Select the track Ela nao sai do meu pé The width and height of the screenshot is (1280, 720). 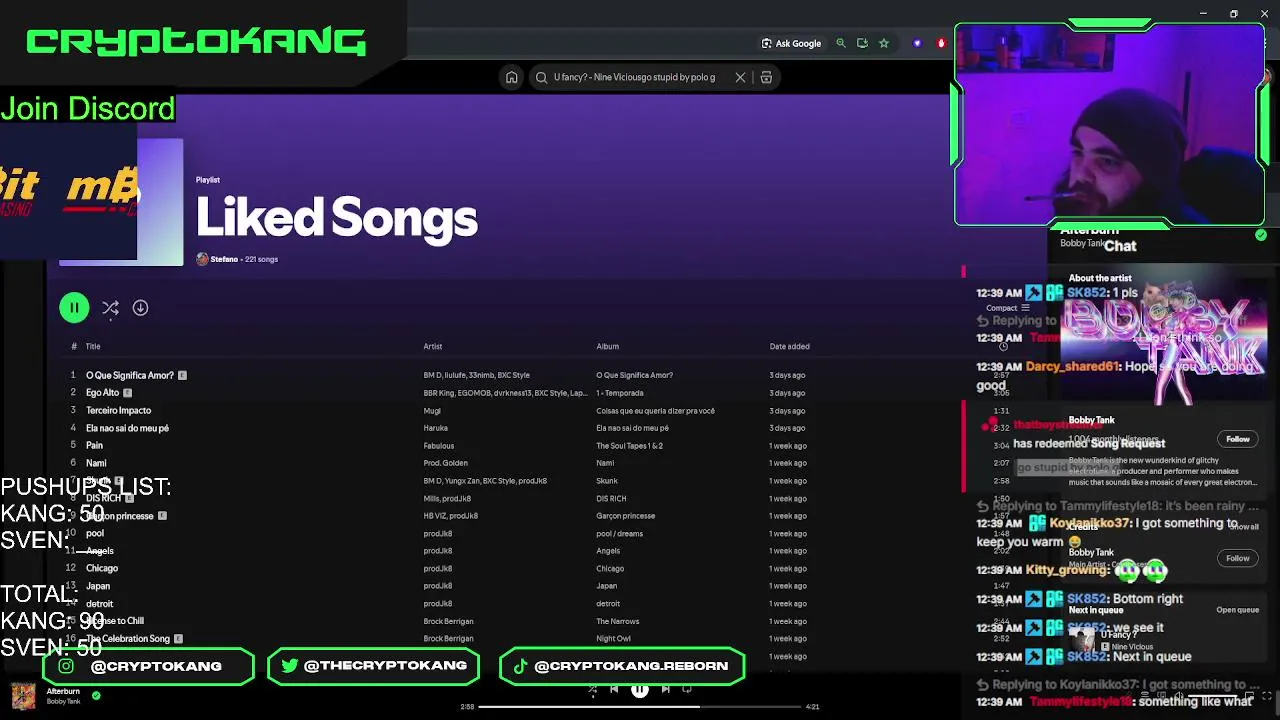click(127, 428)
